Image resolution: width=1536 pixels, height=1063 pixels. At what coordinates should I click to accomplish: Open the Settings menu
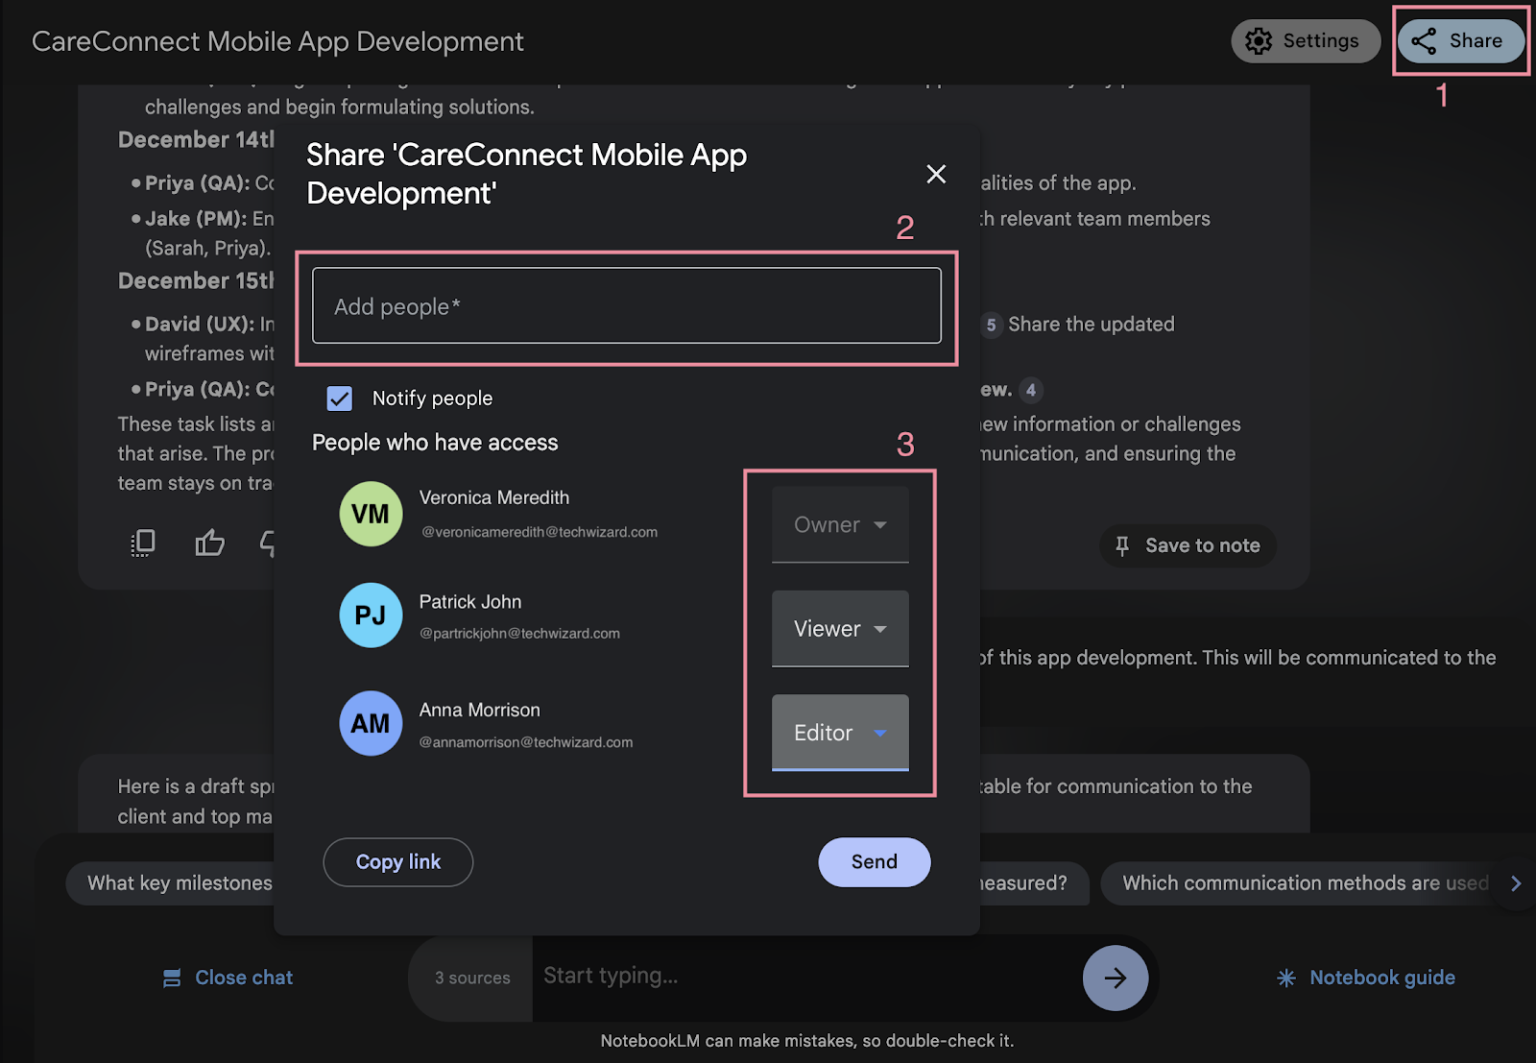coord(1305,41)
